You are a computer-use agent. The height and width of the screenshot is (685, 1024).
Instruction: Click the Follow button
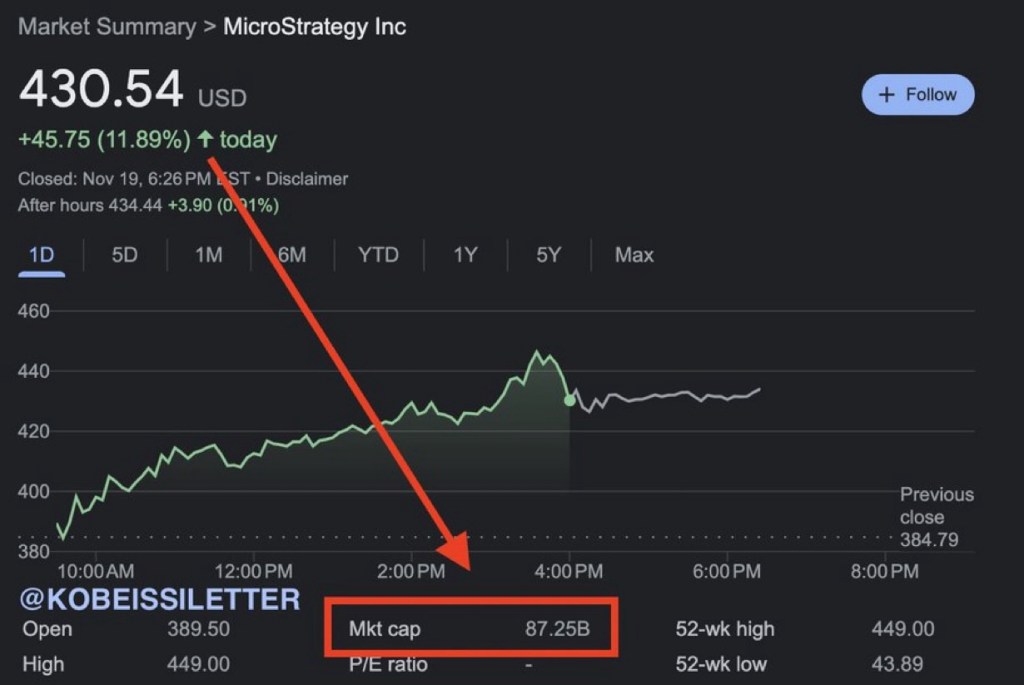click(917, 95)
